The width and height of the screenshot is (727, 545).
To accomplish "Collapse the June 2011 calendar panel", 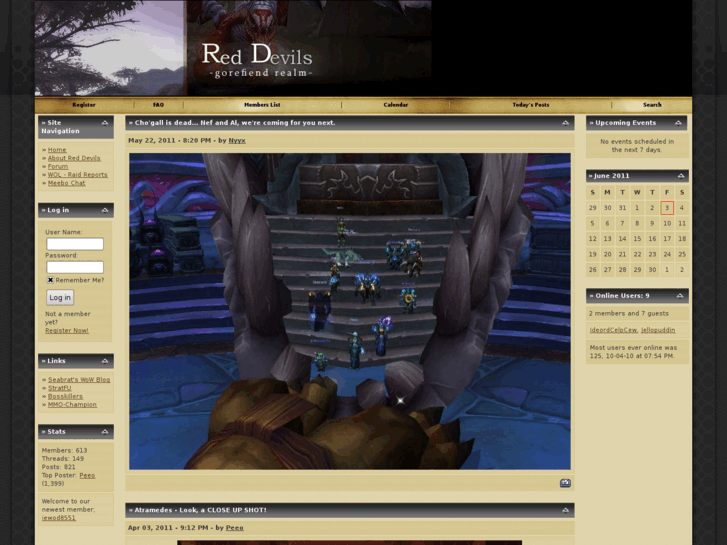I will (681, 176).
